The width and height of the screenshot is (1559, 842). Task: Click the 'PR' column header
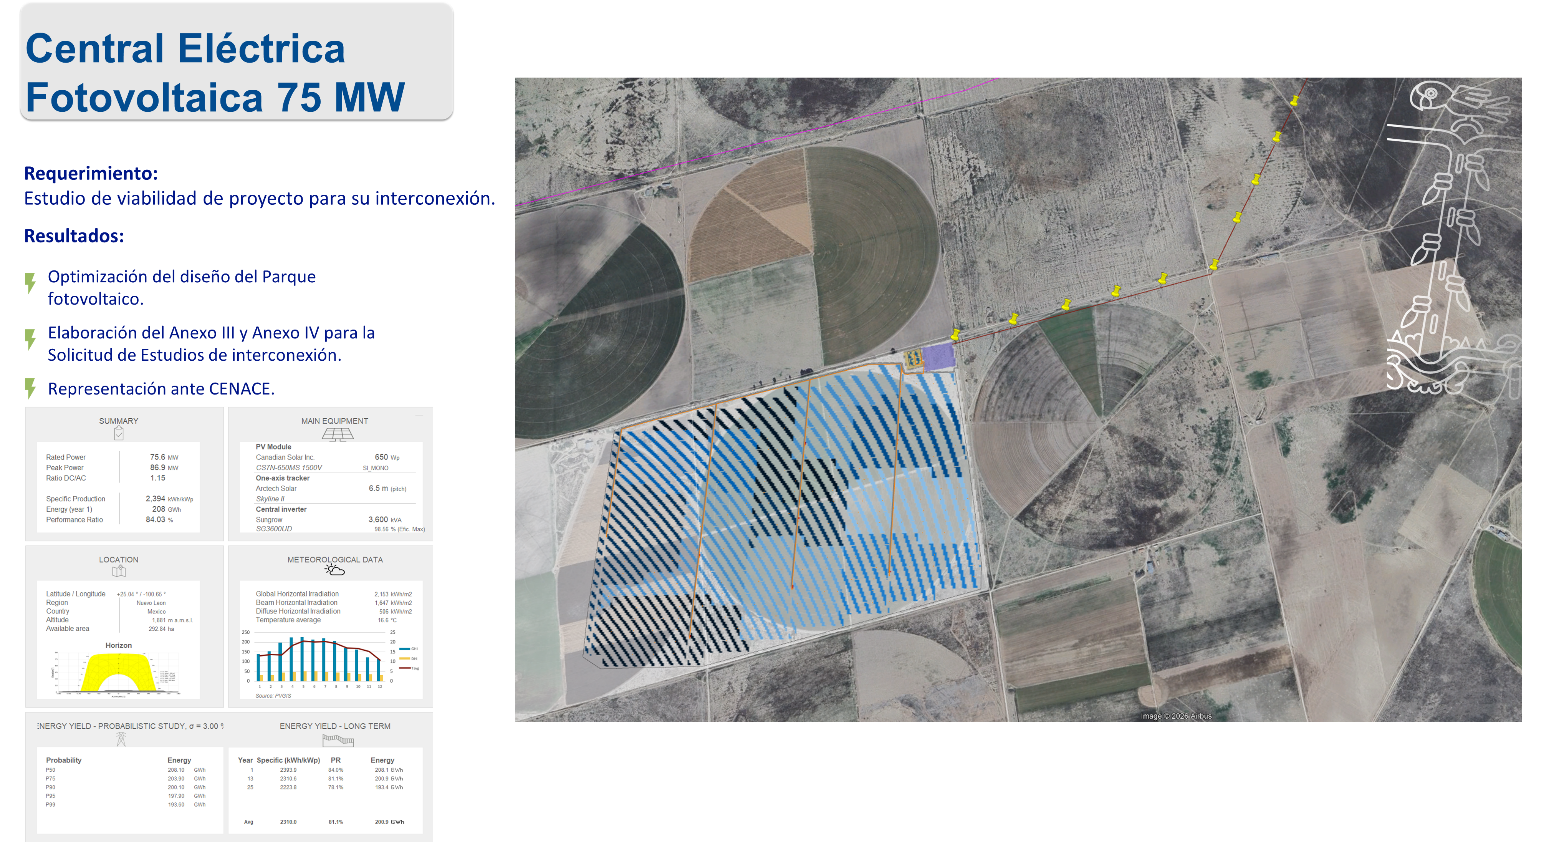click(x=336, y=760)
